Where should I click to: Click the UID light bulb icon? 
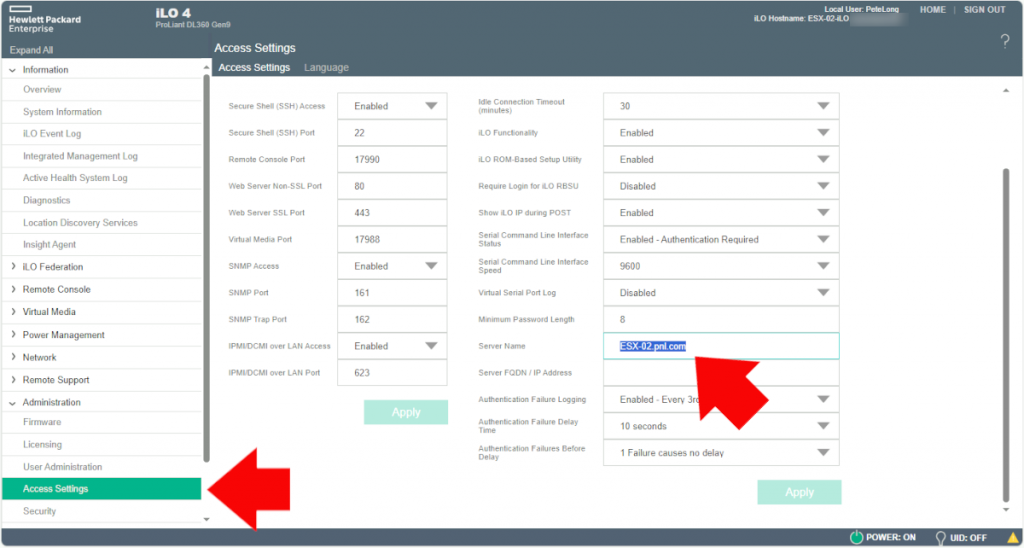940,537
